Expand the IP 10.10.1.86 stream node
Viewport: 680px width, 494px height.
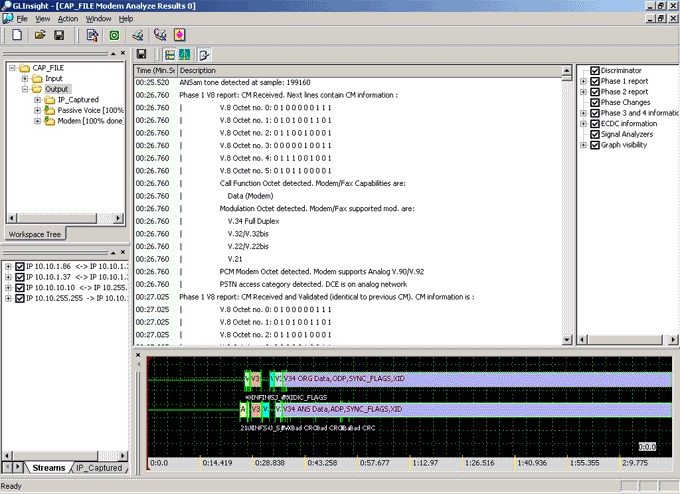coord(8,266)
